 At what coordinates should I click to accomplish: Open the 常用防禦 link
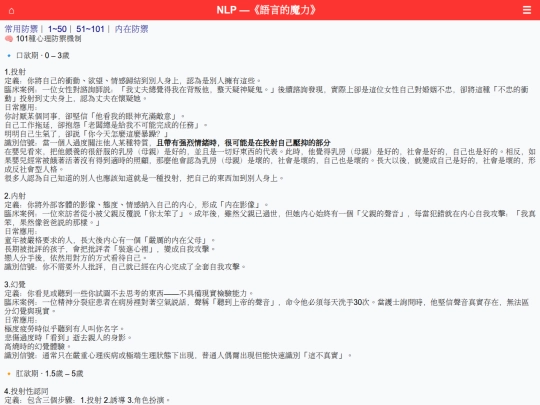click(x=21, y=29)
